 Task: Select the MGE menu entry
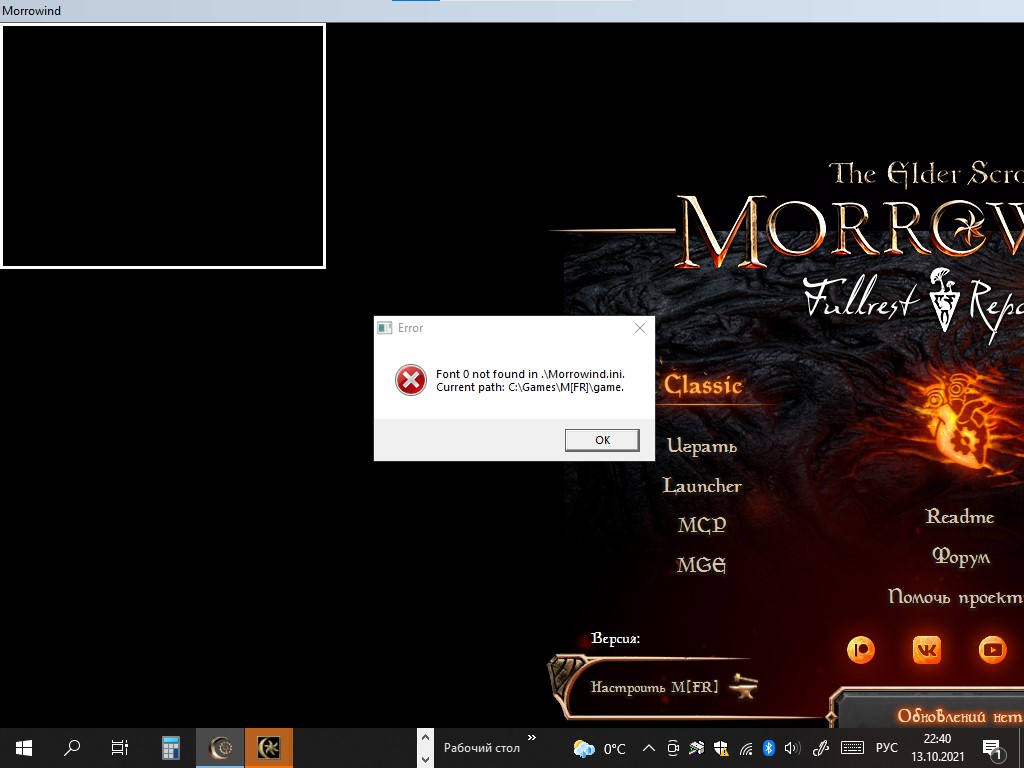(701, 565)
